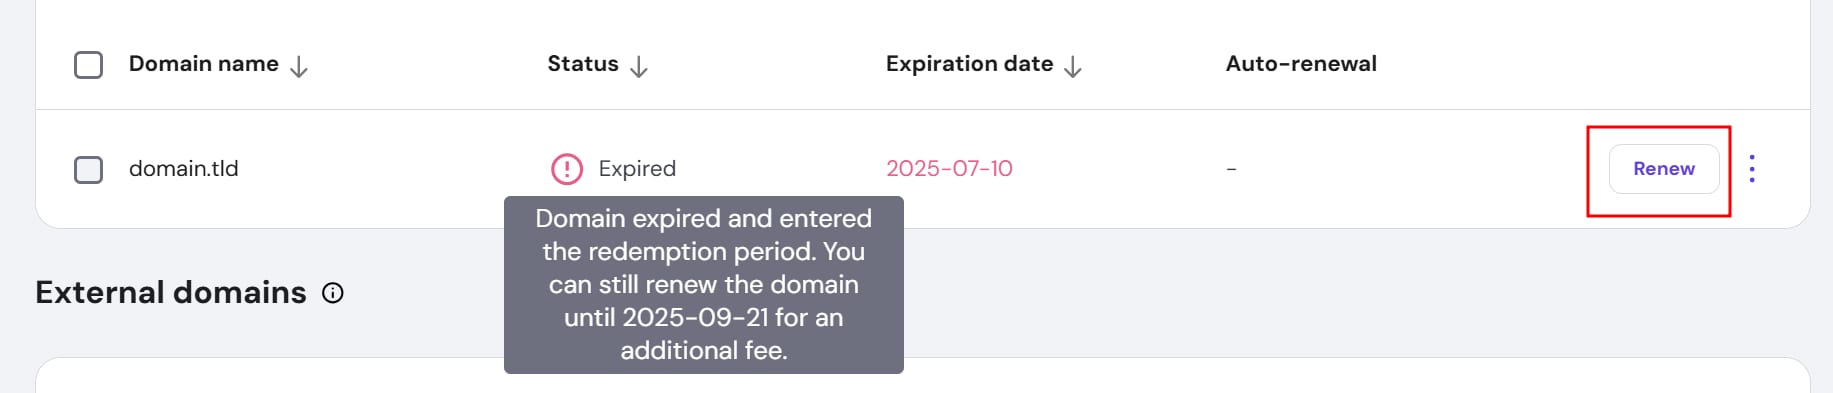Click the External domains section heading
The image size is (1833, 393).
coord(171,293)
